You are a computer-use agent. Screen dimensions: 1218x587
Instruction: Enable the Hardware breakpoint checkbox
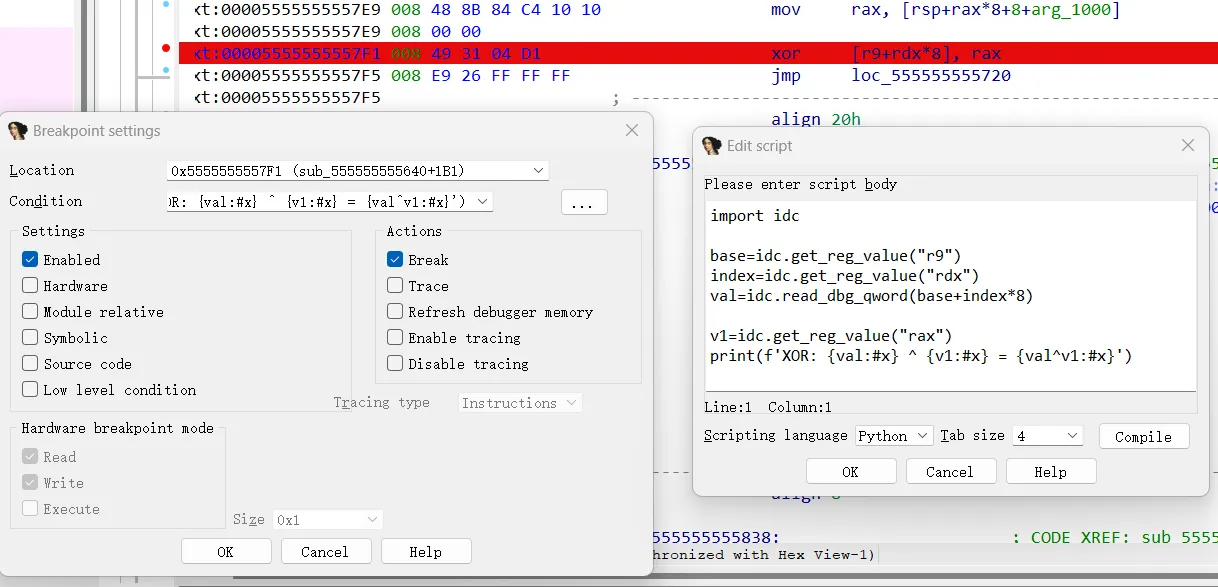click(x=30, y=286)
